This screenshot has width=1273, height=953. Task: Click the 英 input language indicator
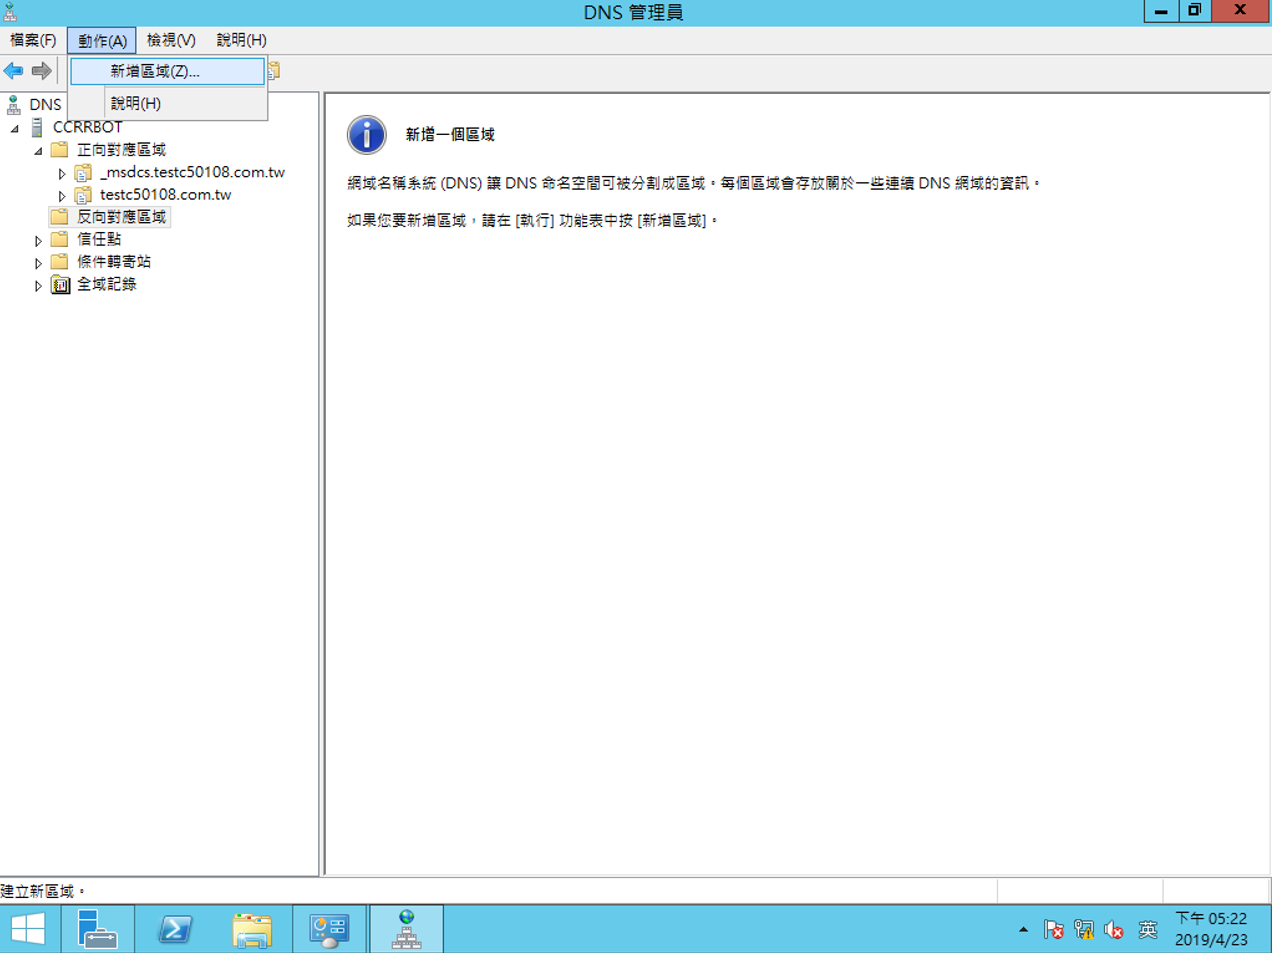click(x=1148, y=930)
